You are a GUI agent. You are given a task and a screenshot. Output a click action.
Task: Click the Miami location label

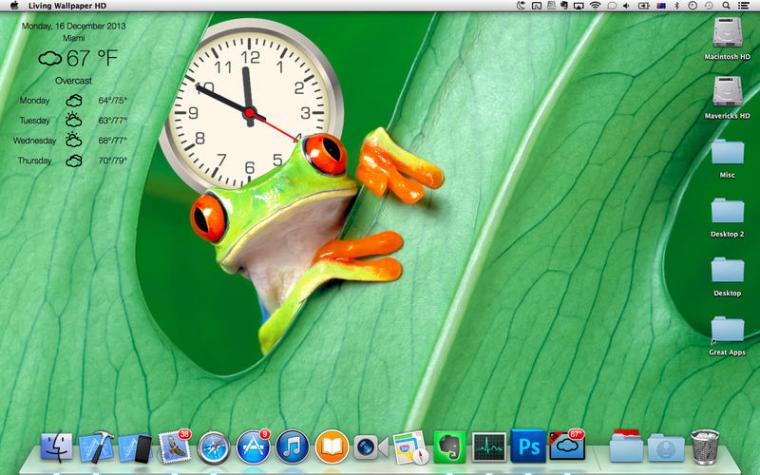pos(74,38)
